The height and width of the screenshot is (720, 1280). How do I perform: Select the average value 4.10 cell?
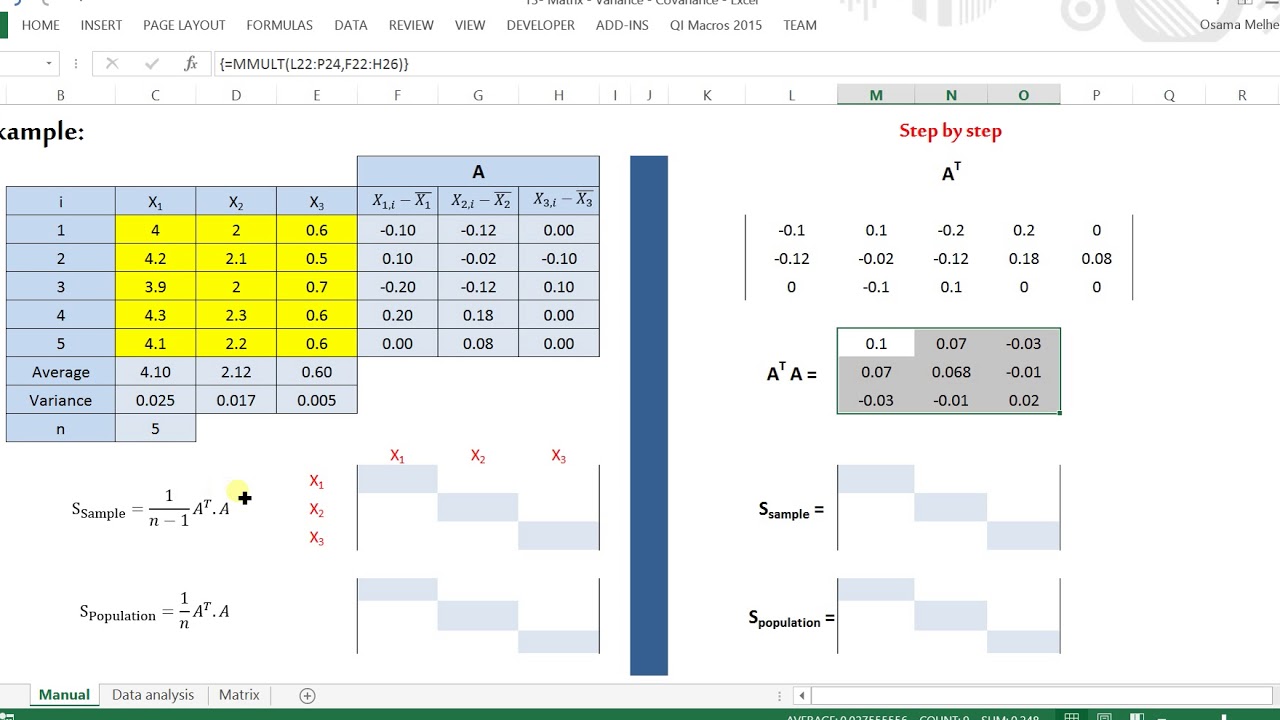click(155, 372)
